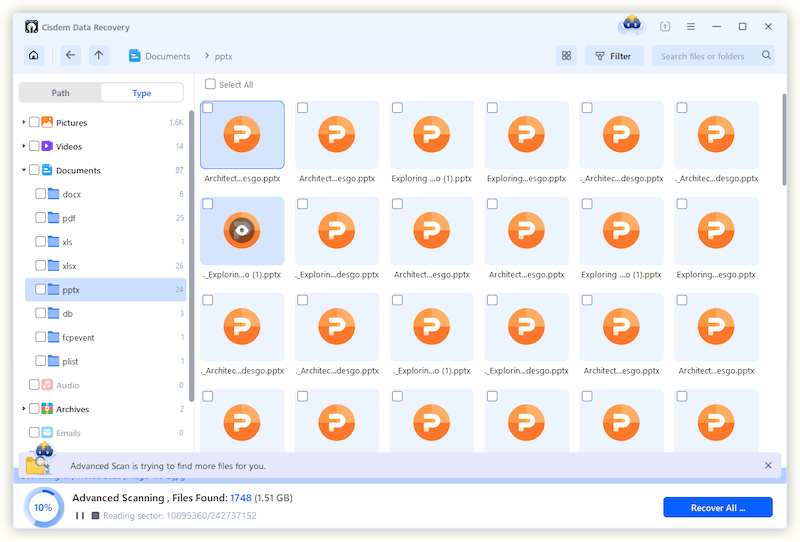Start search with magnifier icon
This screenshot has width=800, height=542.
click(x=766, y=55)
